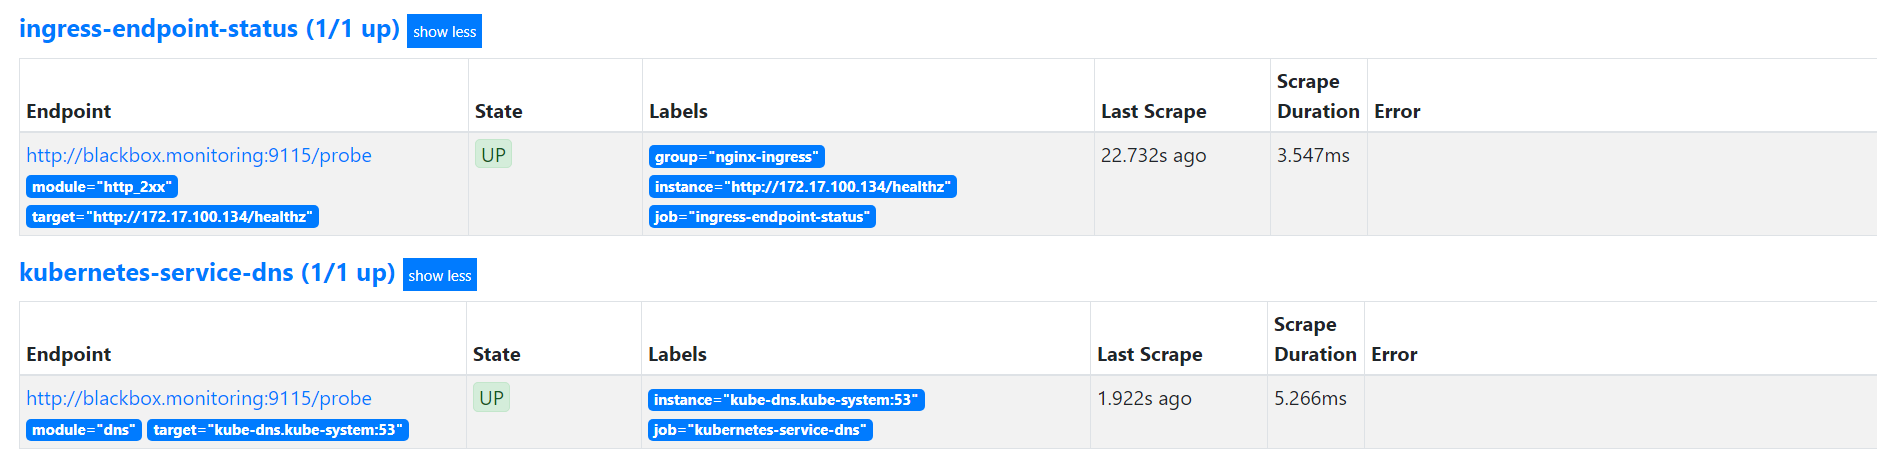Open the blackbox probe link for kubernetes-service-dns
Viewport: 1877px width, 454px height.
199,398
